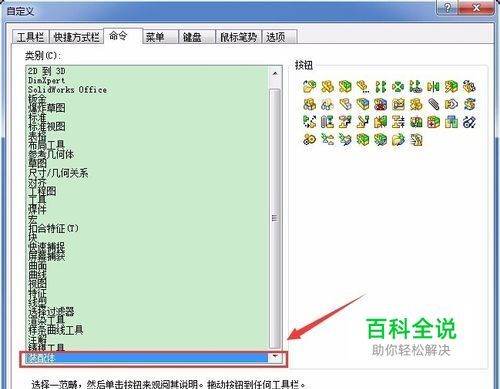Select the Linear Component Pattern icon
The width and height of the screenshot is (500, 389).
(380, 86)
